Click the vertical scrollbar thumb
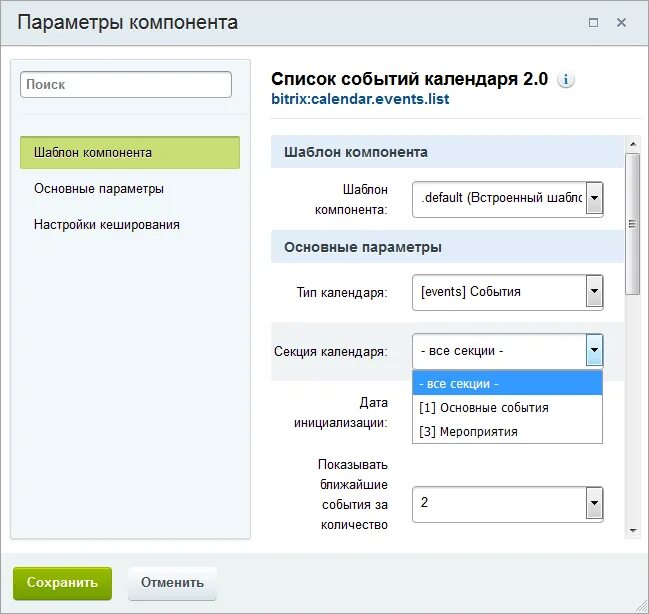Viewport: 649px width, 614px height. tap(632, 224)
